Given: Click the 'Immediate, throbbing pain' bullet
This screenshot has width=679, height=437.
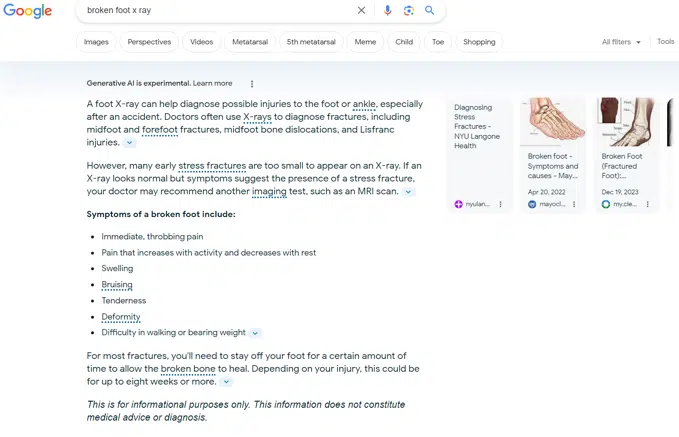Looking at the screenshot, I should (x=152, y=236).
